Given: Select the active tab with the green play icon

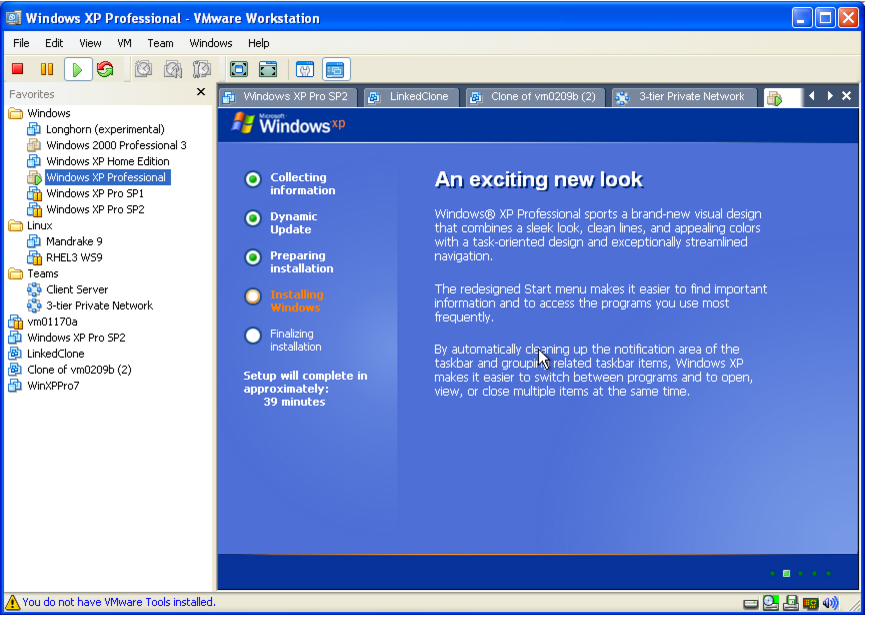Looking at the screenshot, I should coord(783,98).
